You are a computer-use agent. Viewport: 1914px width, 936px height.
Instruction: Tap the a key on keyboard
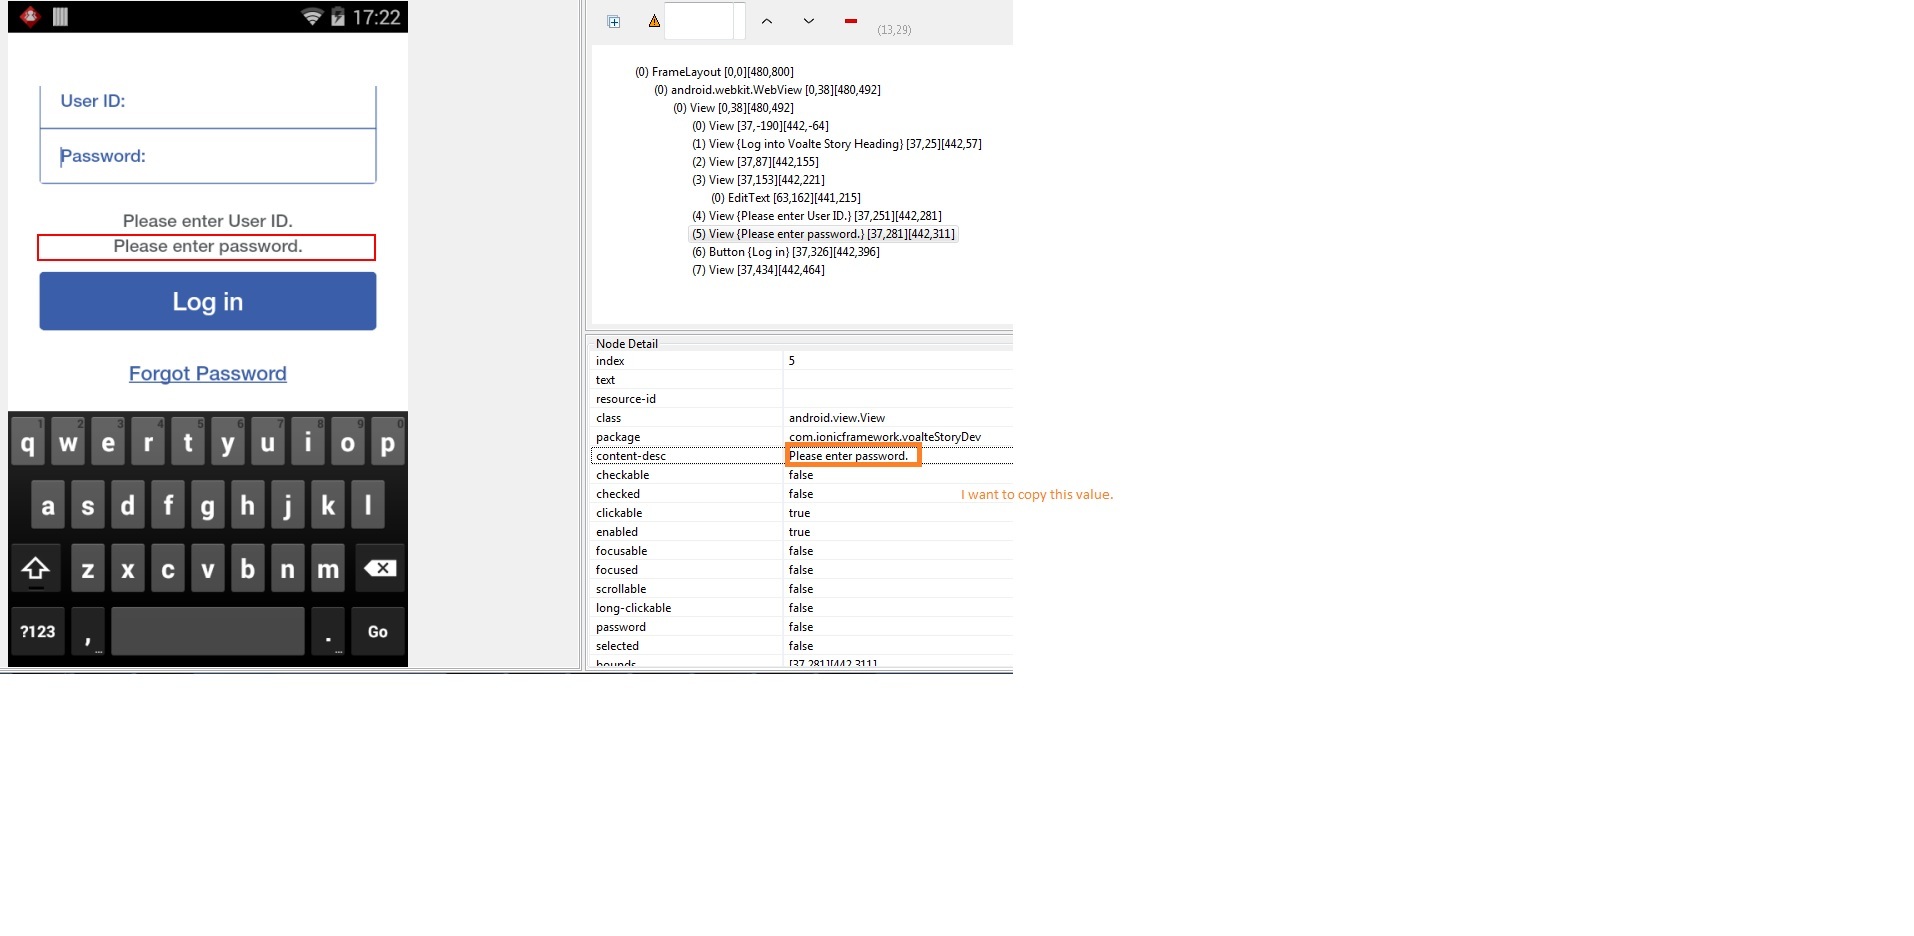click(48, 505)
